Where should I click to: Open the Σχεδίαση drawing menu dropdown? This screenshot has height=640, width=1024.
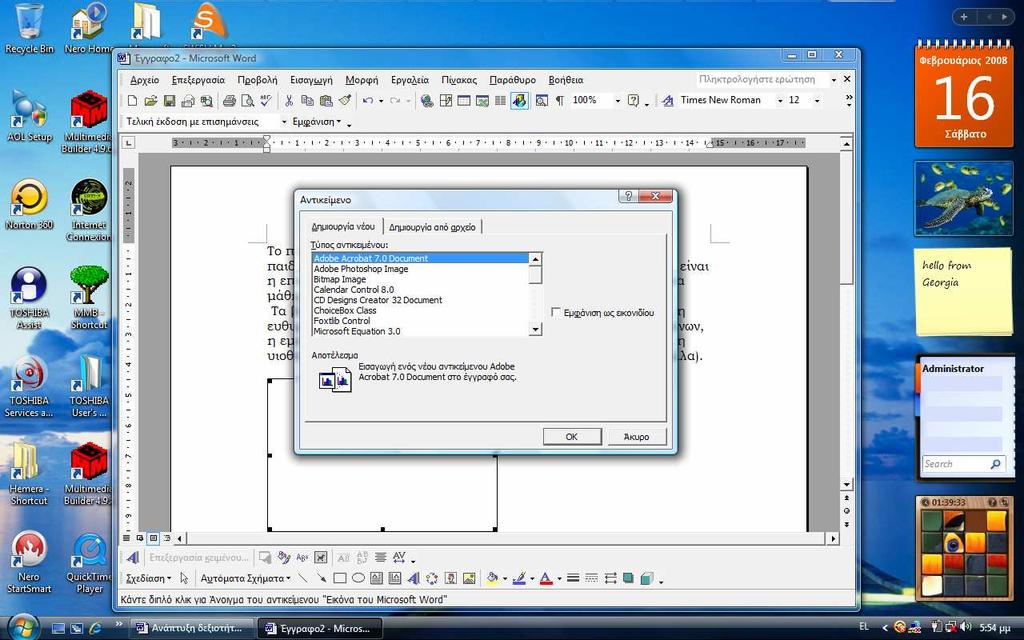tap(148, 578)
